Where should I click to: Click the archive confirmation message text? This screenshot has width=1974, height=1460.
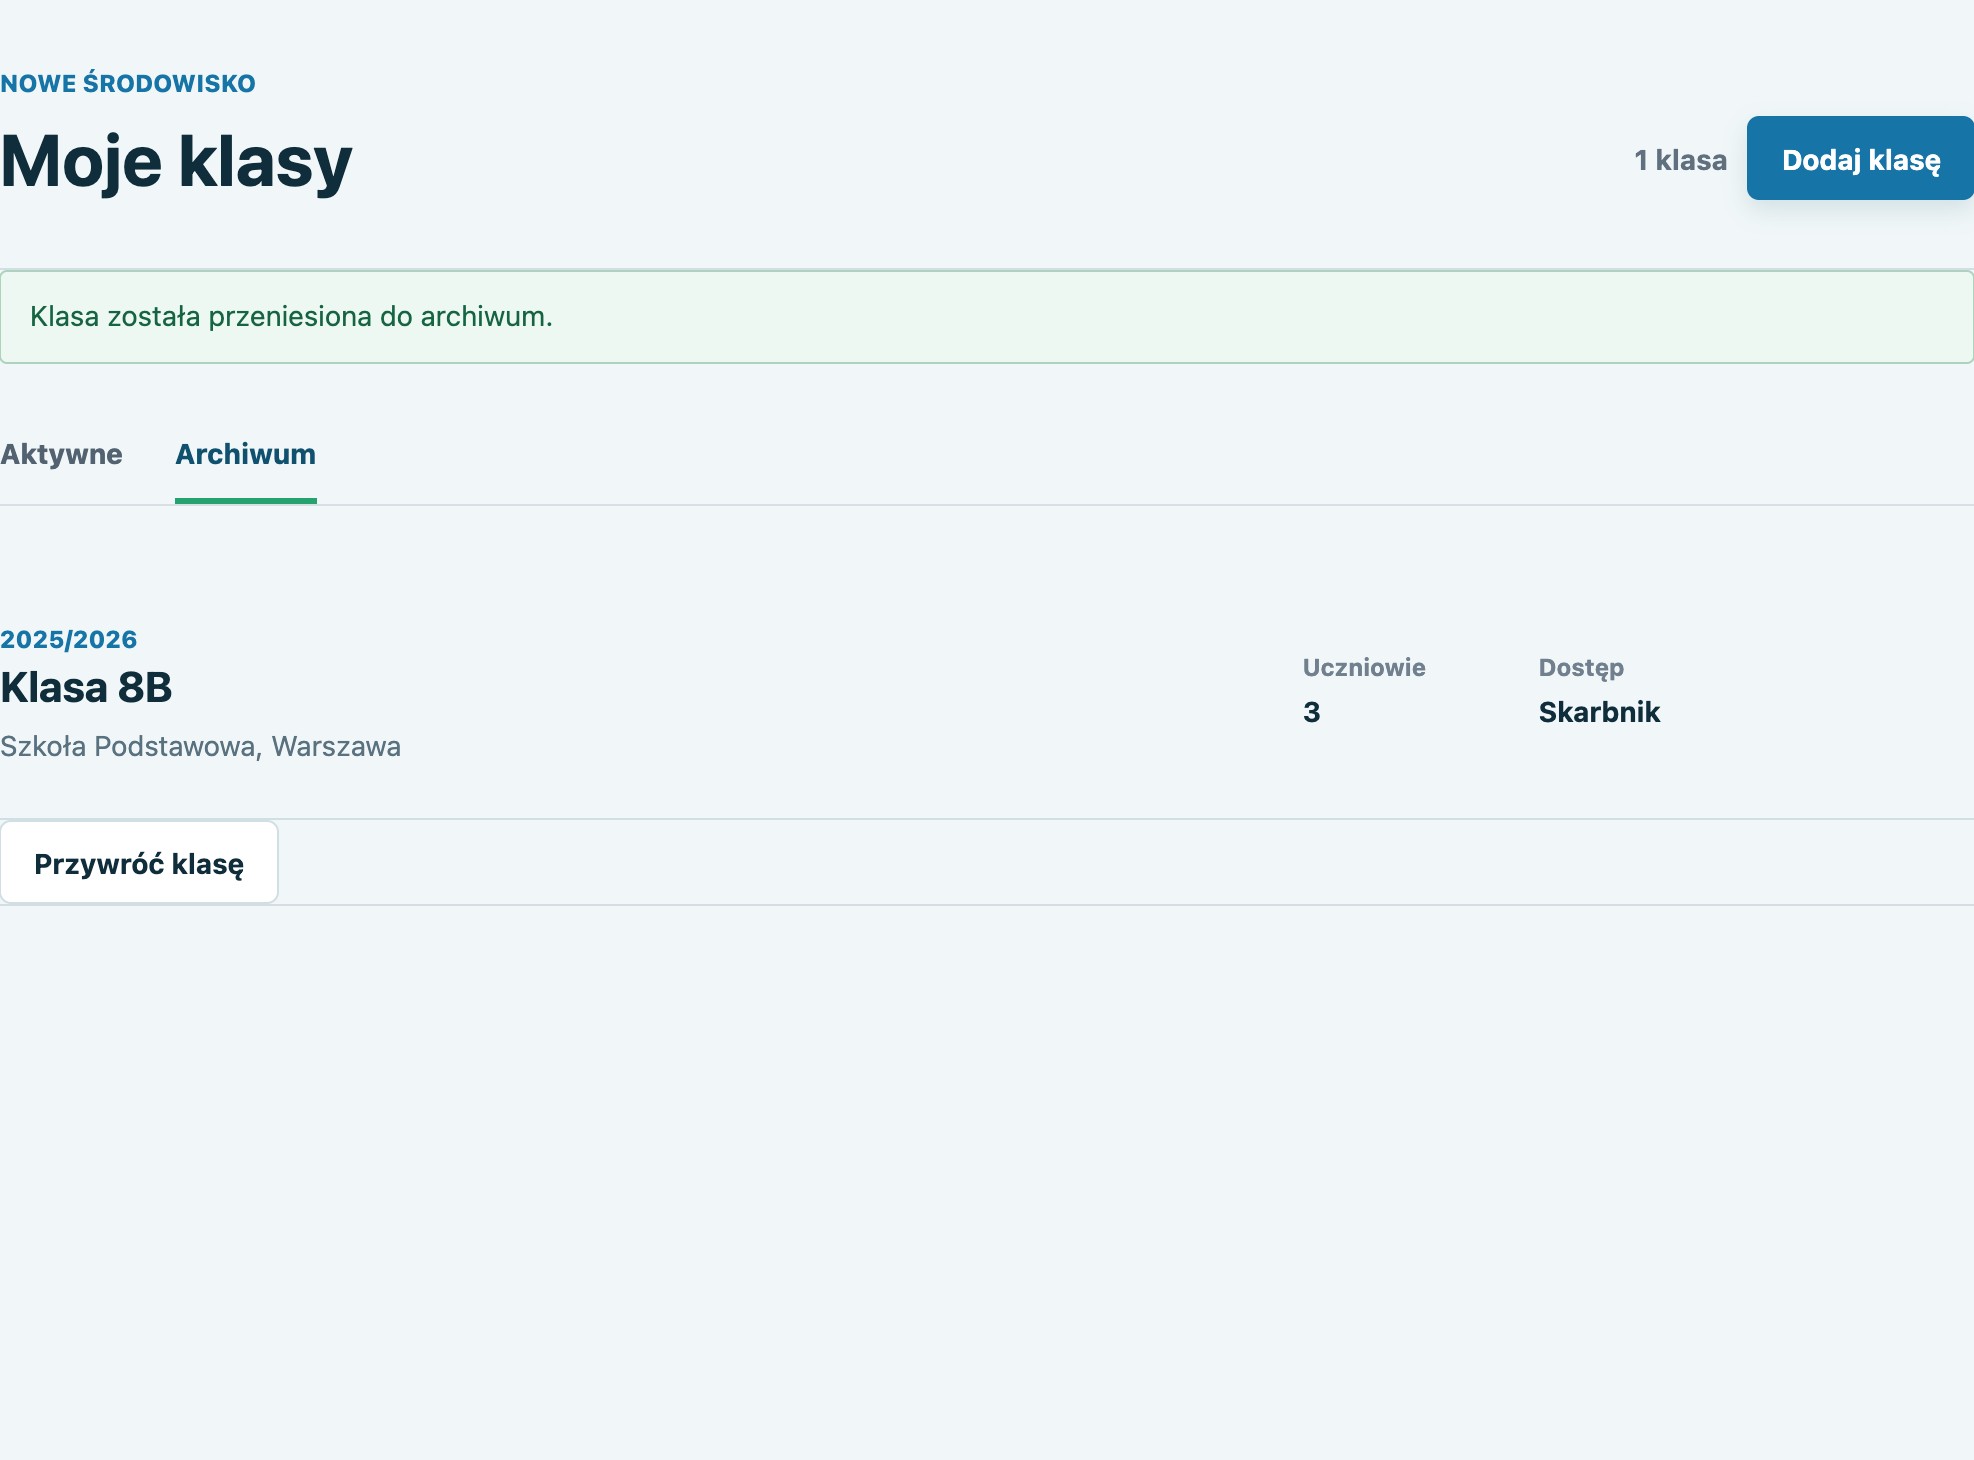tap(291, 316)
